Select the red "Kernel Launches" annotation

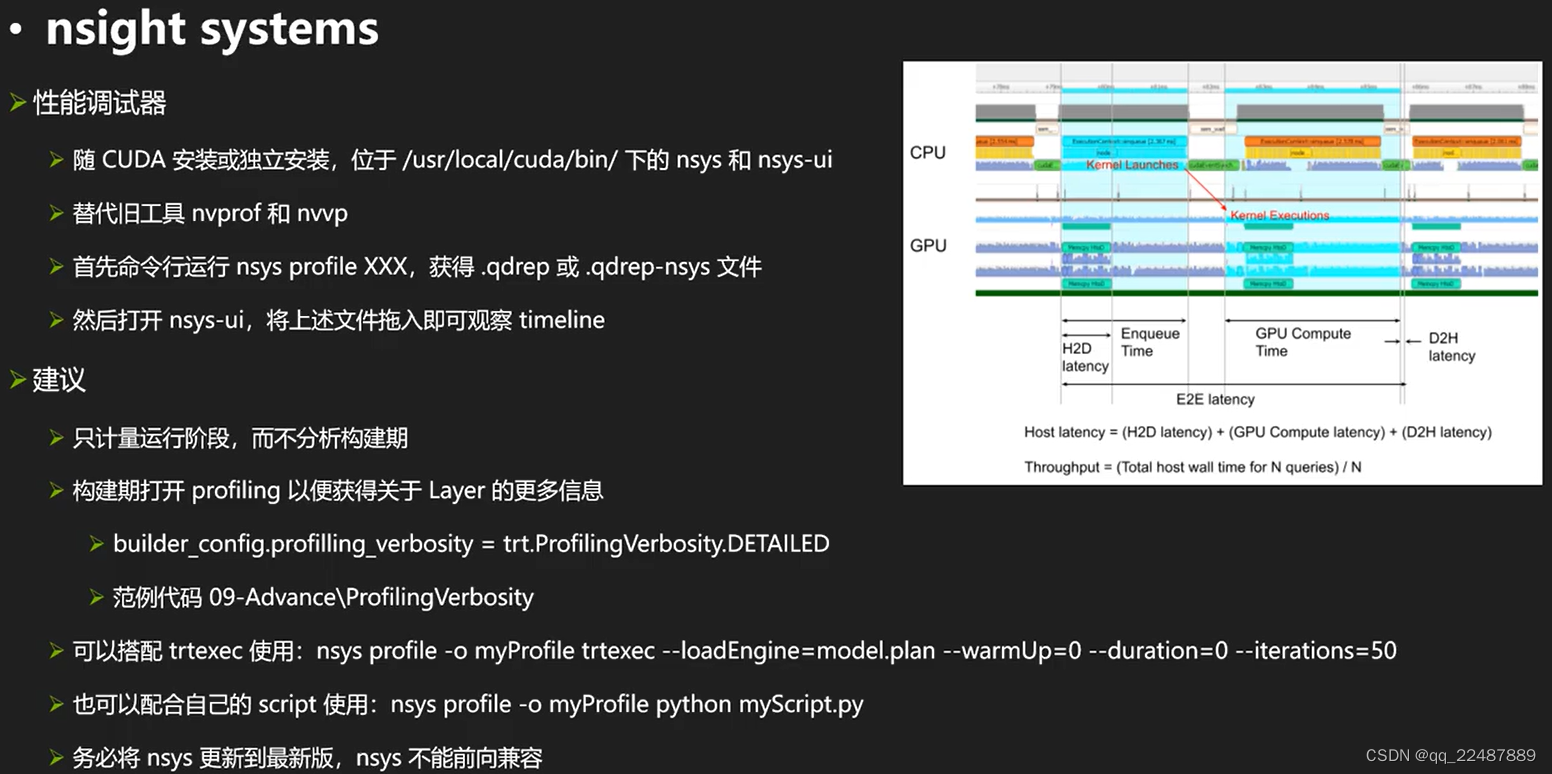[1132, 165]
